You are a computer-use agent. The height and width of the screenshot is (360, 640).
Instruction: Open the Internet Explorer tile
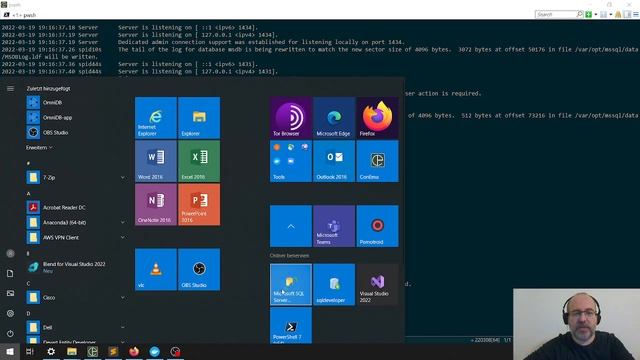[156, 118]
